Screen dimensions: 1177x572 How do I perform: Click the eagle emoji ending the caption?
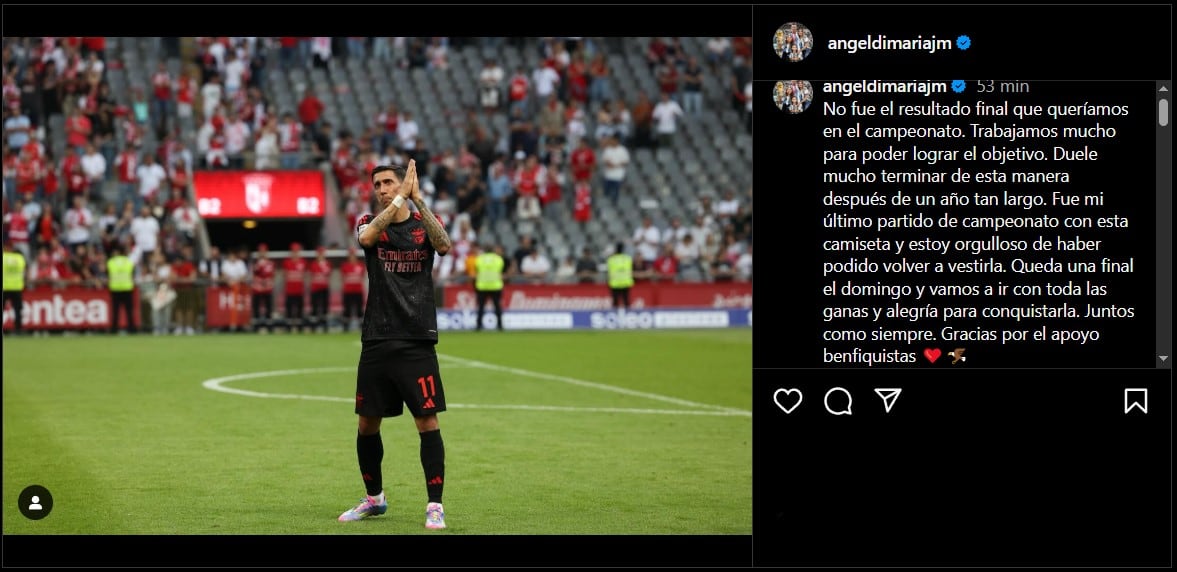pos(956,356)
